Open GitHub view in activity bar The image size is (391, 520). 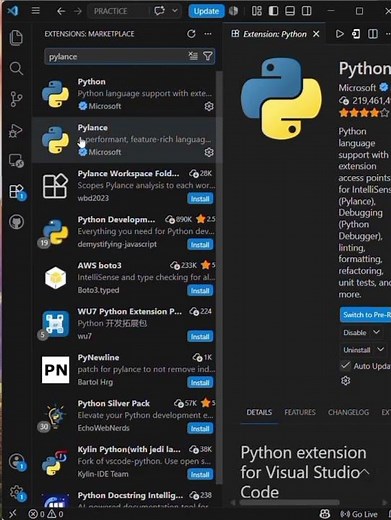point(16,222)
